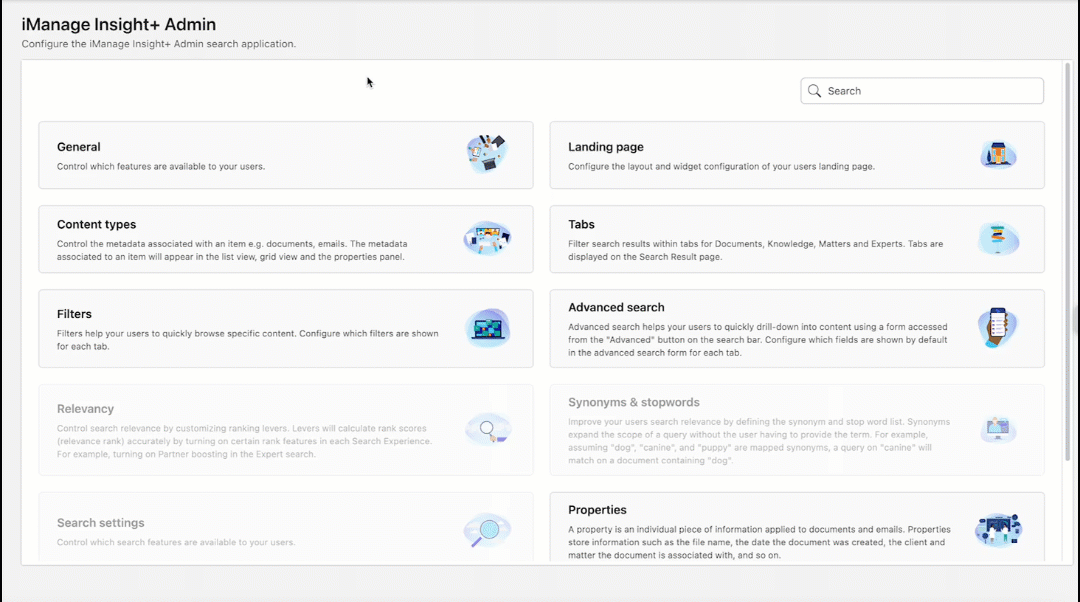This screenshot has width=1080, height=602.
Task: Click the Search settings magnifier icon
Action: tap(487, 530)
